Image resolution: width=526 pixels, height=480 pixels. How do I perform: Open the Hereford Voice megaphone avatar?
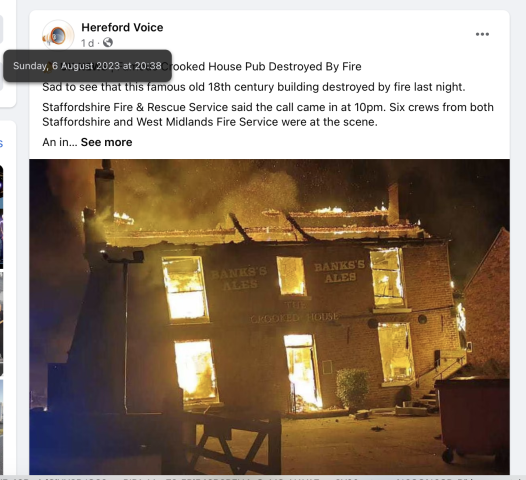(x=58, y=35)
